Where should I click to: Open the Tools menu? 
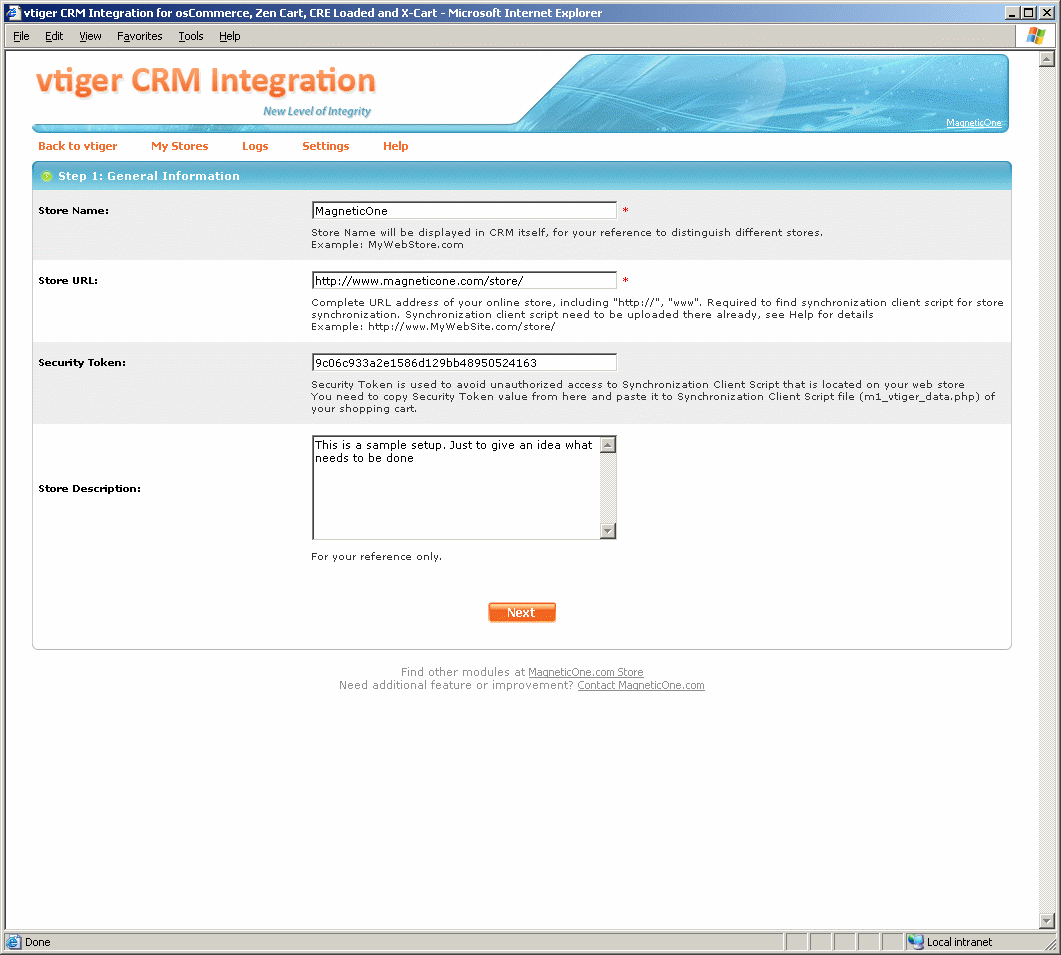(x=191, y=37)
